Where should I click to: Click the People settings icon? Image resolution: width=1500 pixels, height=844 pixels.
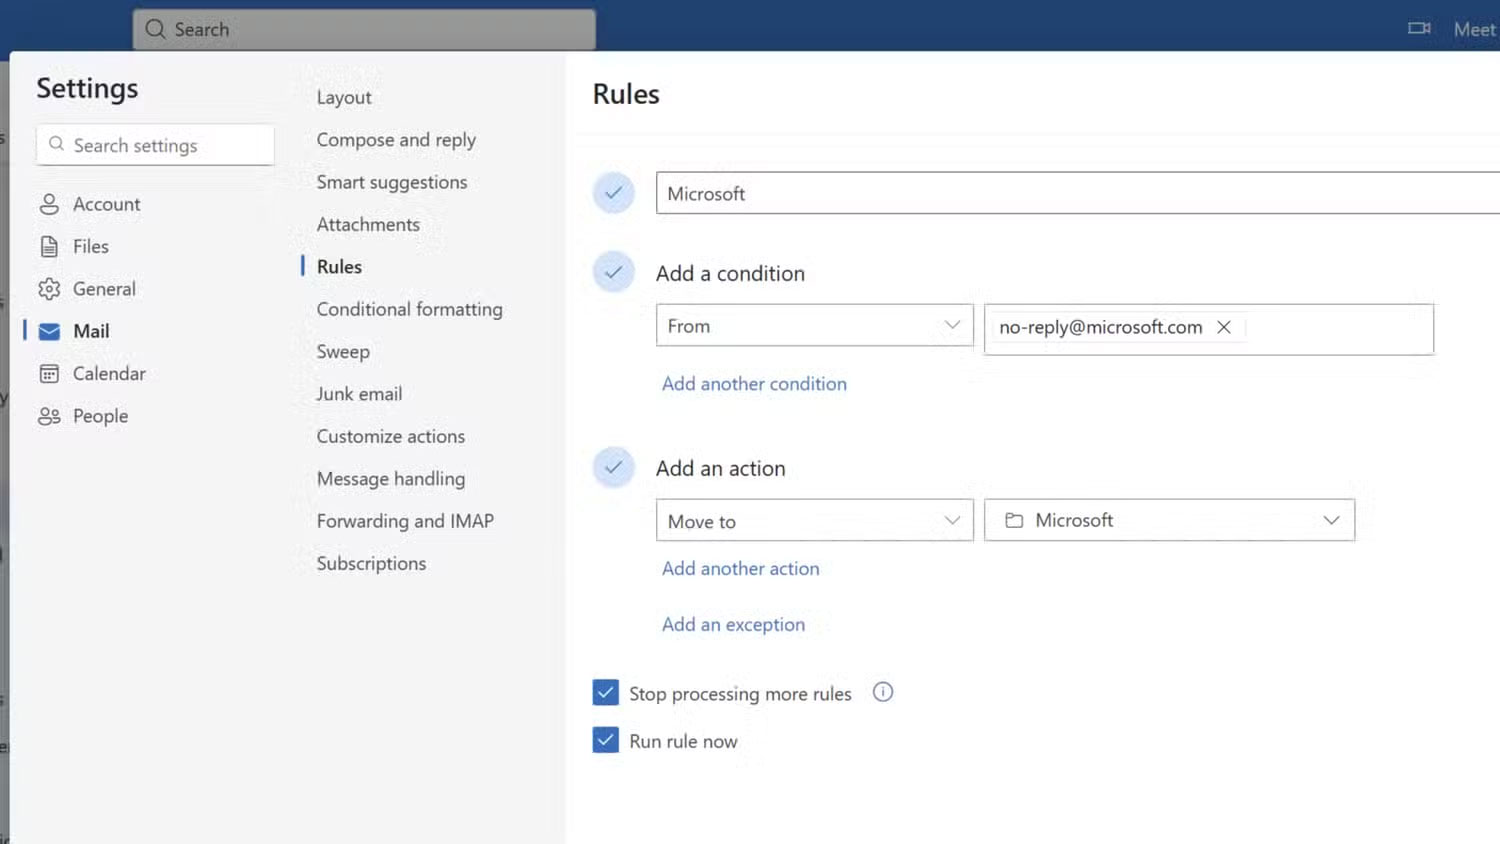[50, 416]
